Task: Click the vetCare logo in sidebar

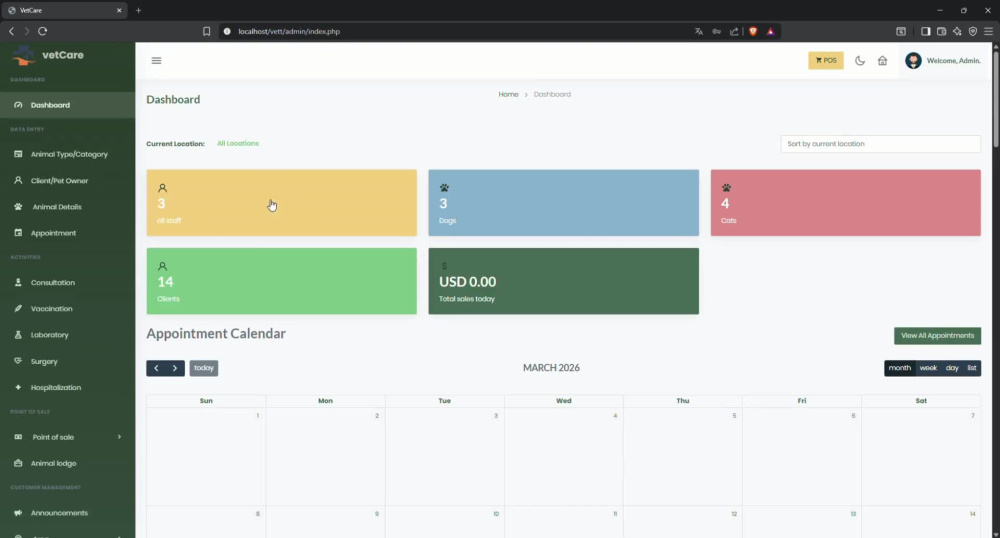Action: click(x=48, y=55)
